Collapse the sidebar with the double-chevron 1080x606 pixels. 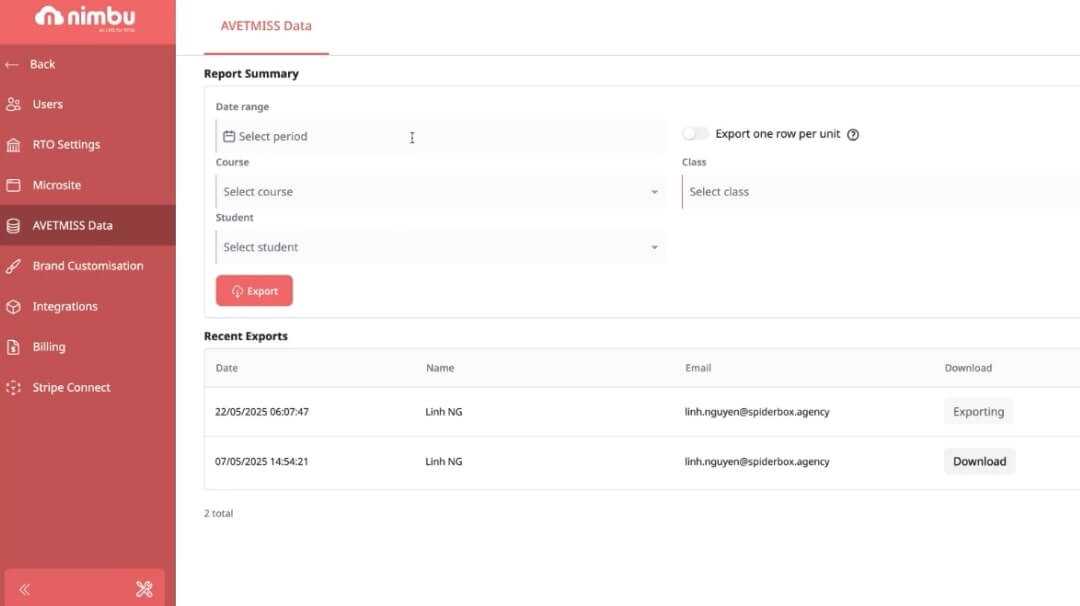23,589
